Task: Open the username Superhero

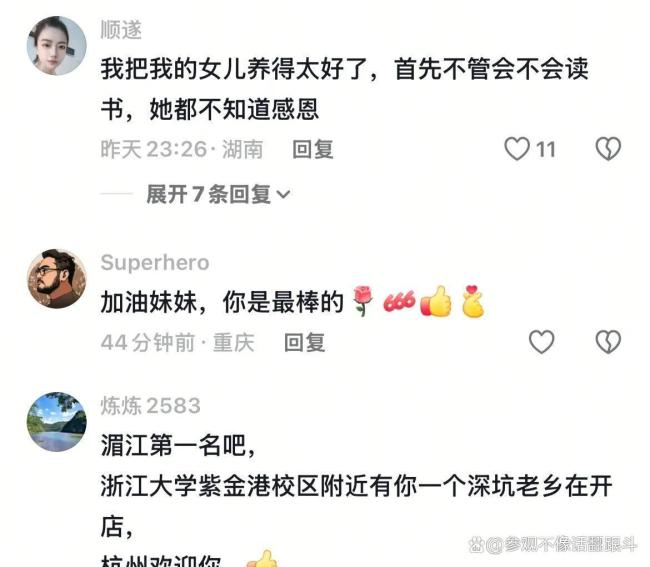Action: pyautogui.click(x=155, y=263)
